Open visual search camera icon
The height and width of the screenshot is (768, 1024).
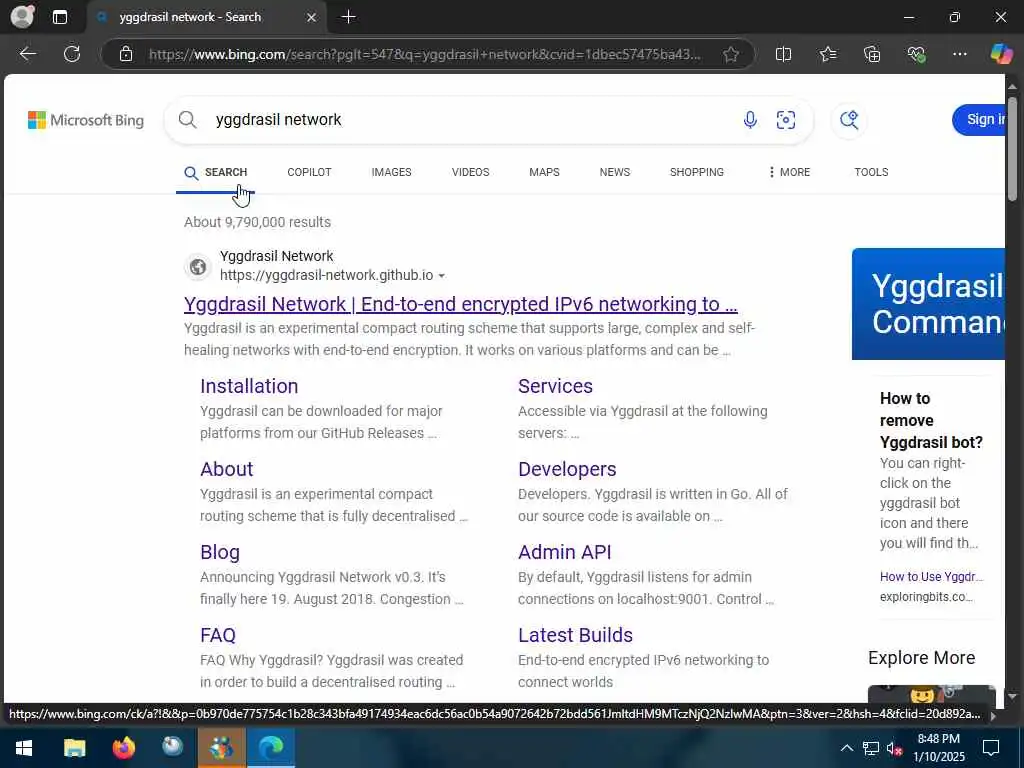[x=786, y=120]
